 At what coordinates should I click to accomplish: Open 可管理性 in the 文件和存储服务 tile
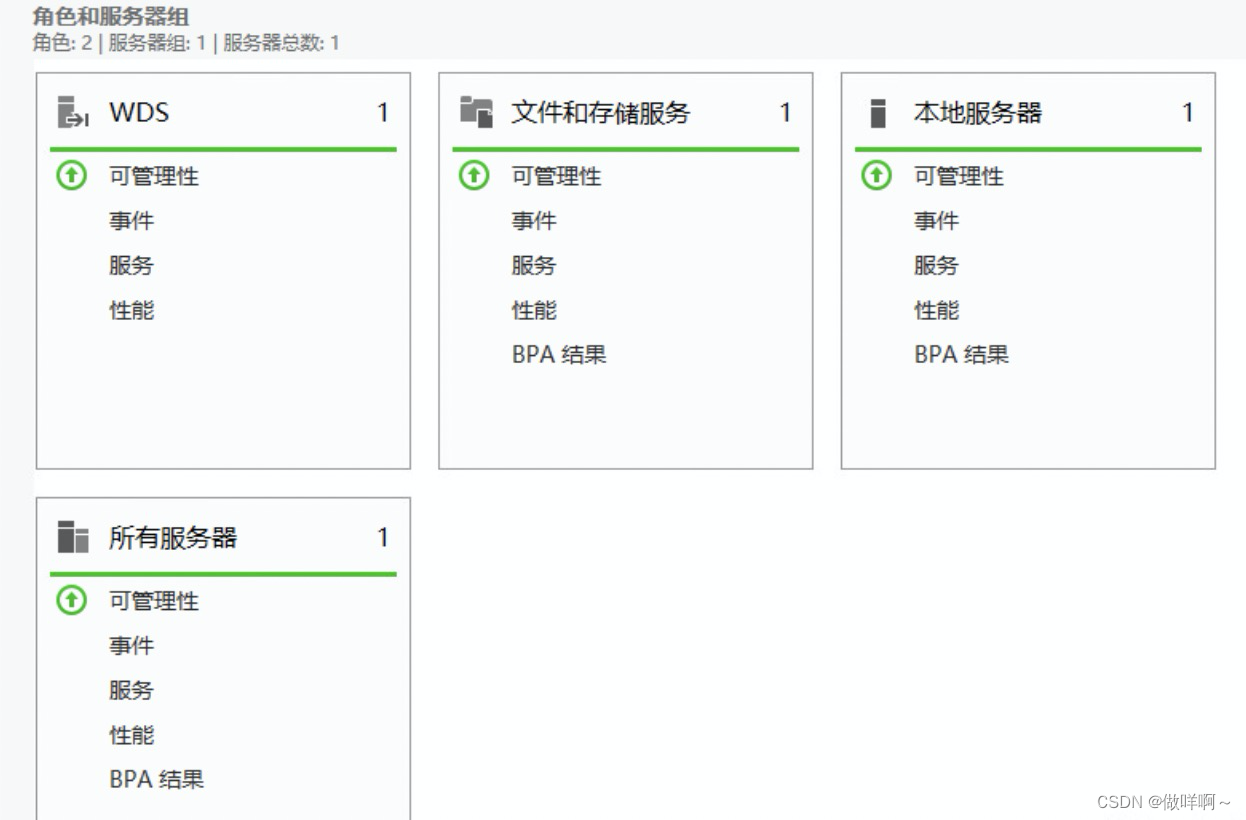coord(557,177)
